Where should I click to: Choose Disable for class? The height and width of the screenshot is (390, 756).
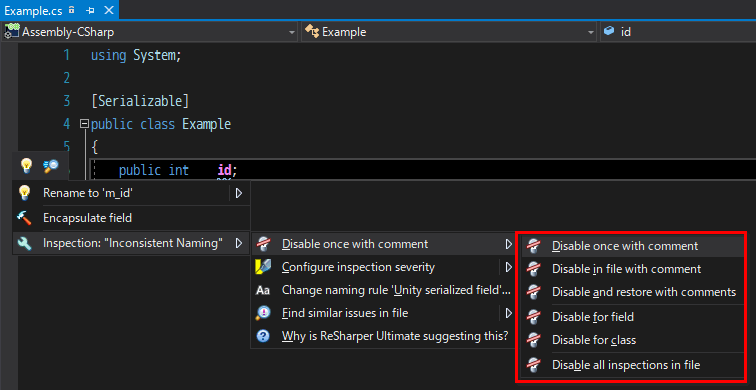634,340
